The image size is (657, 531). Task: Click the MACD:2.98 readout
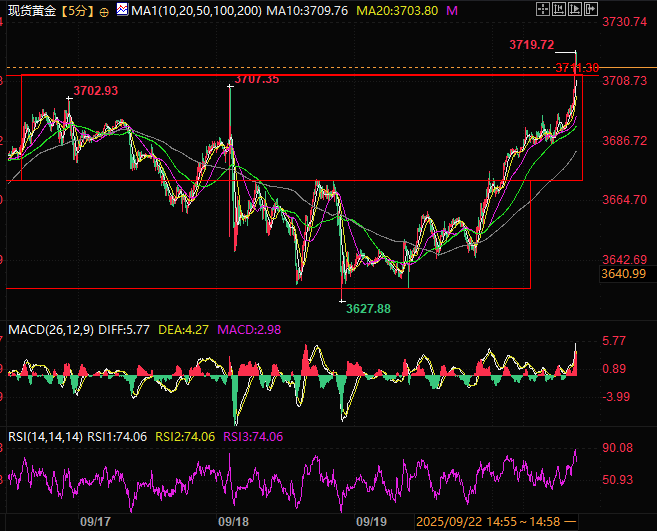[x=249, y=330]
